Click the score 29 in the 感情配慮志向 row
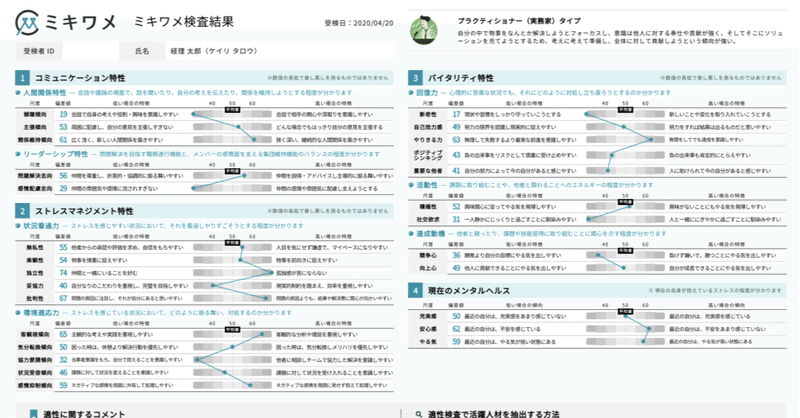 pos(63,188)
